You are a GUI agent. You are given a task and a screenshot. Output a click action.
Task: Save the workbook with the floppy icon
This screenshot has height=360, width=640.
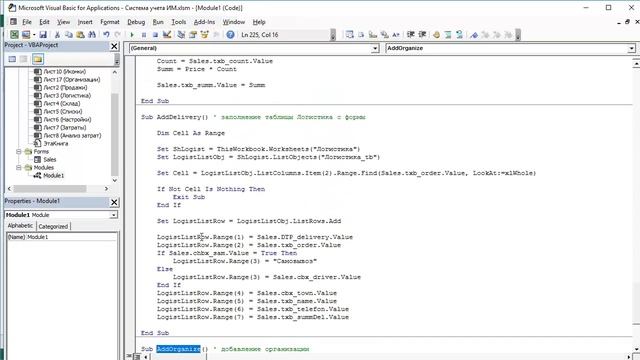click(x=43, y=35)
